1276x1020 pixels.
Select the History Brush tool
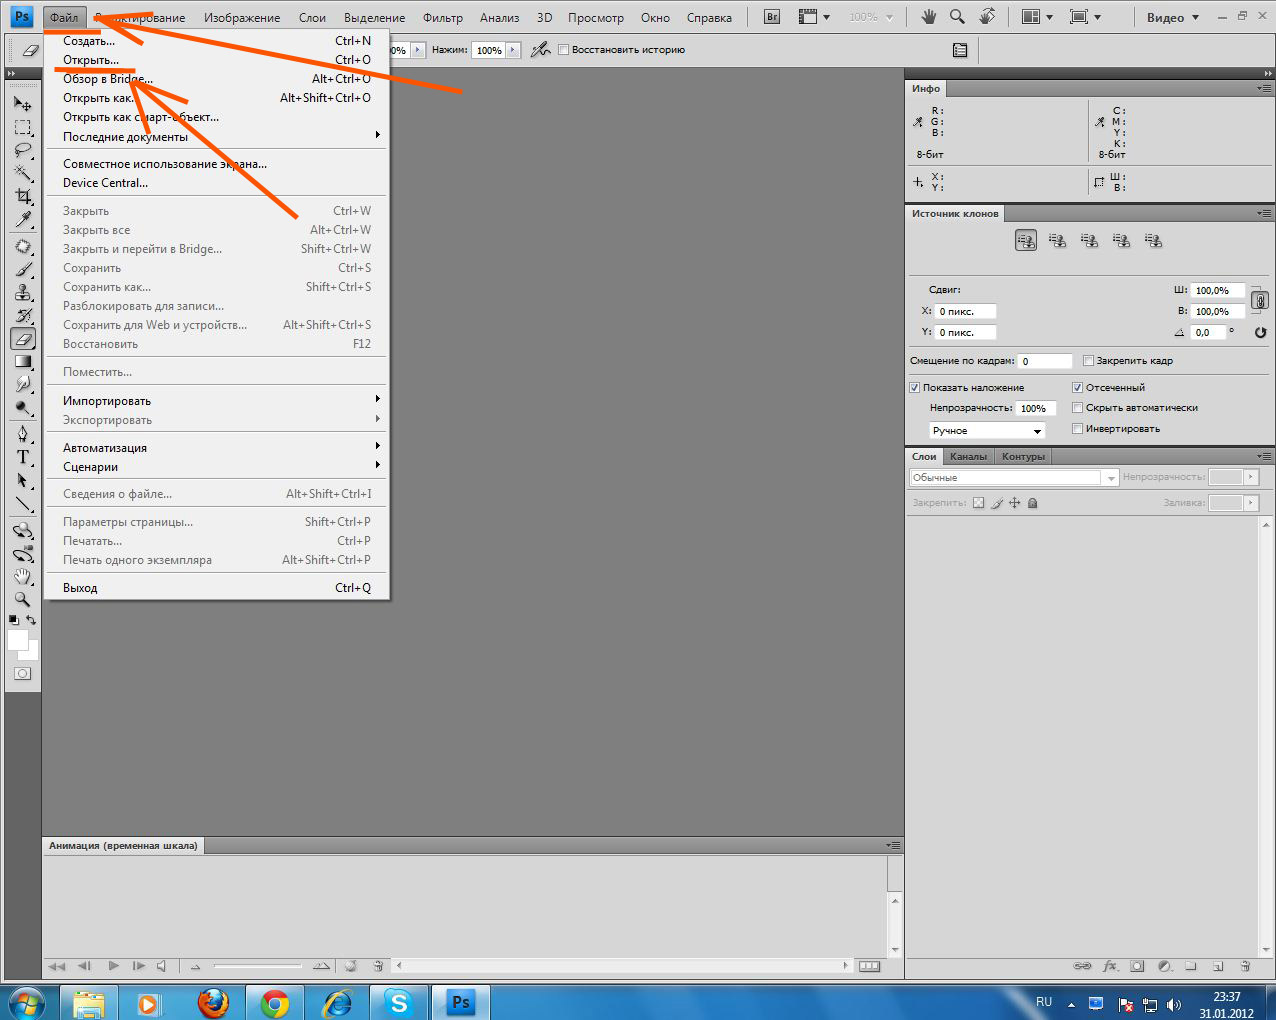click(x=23, y=315)
